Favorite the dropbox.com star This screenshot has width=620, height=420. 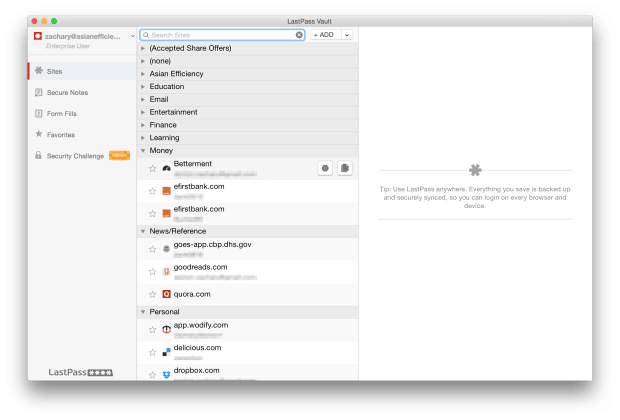152,375
